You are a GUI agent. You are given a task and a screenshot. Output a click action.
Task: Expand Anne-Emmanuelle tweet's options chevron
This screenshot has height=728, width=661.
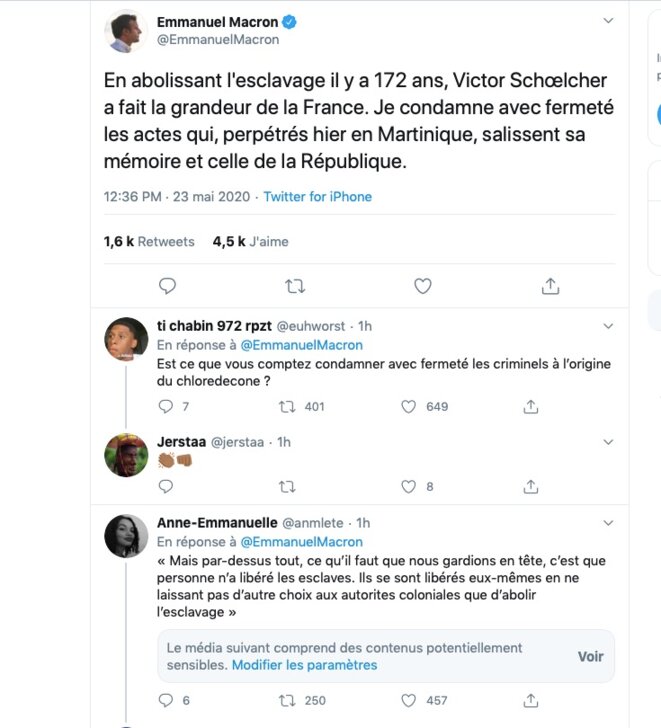(608, 523)
